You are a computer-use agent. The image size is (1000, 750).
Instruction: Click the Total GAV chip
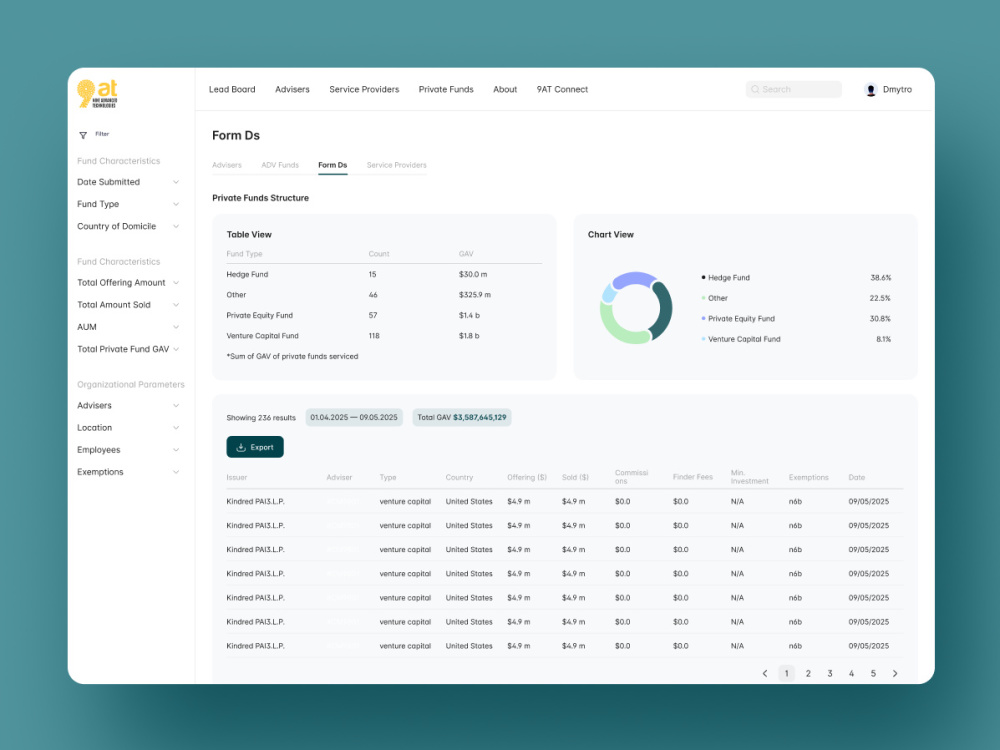point(462,418)
